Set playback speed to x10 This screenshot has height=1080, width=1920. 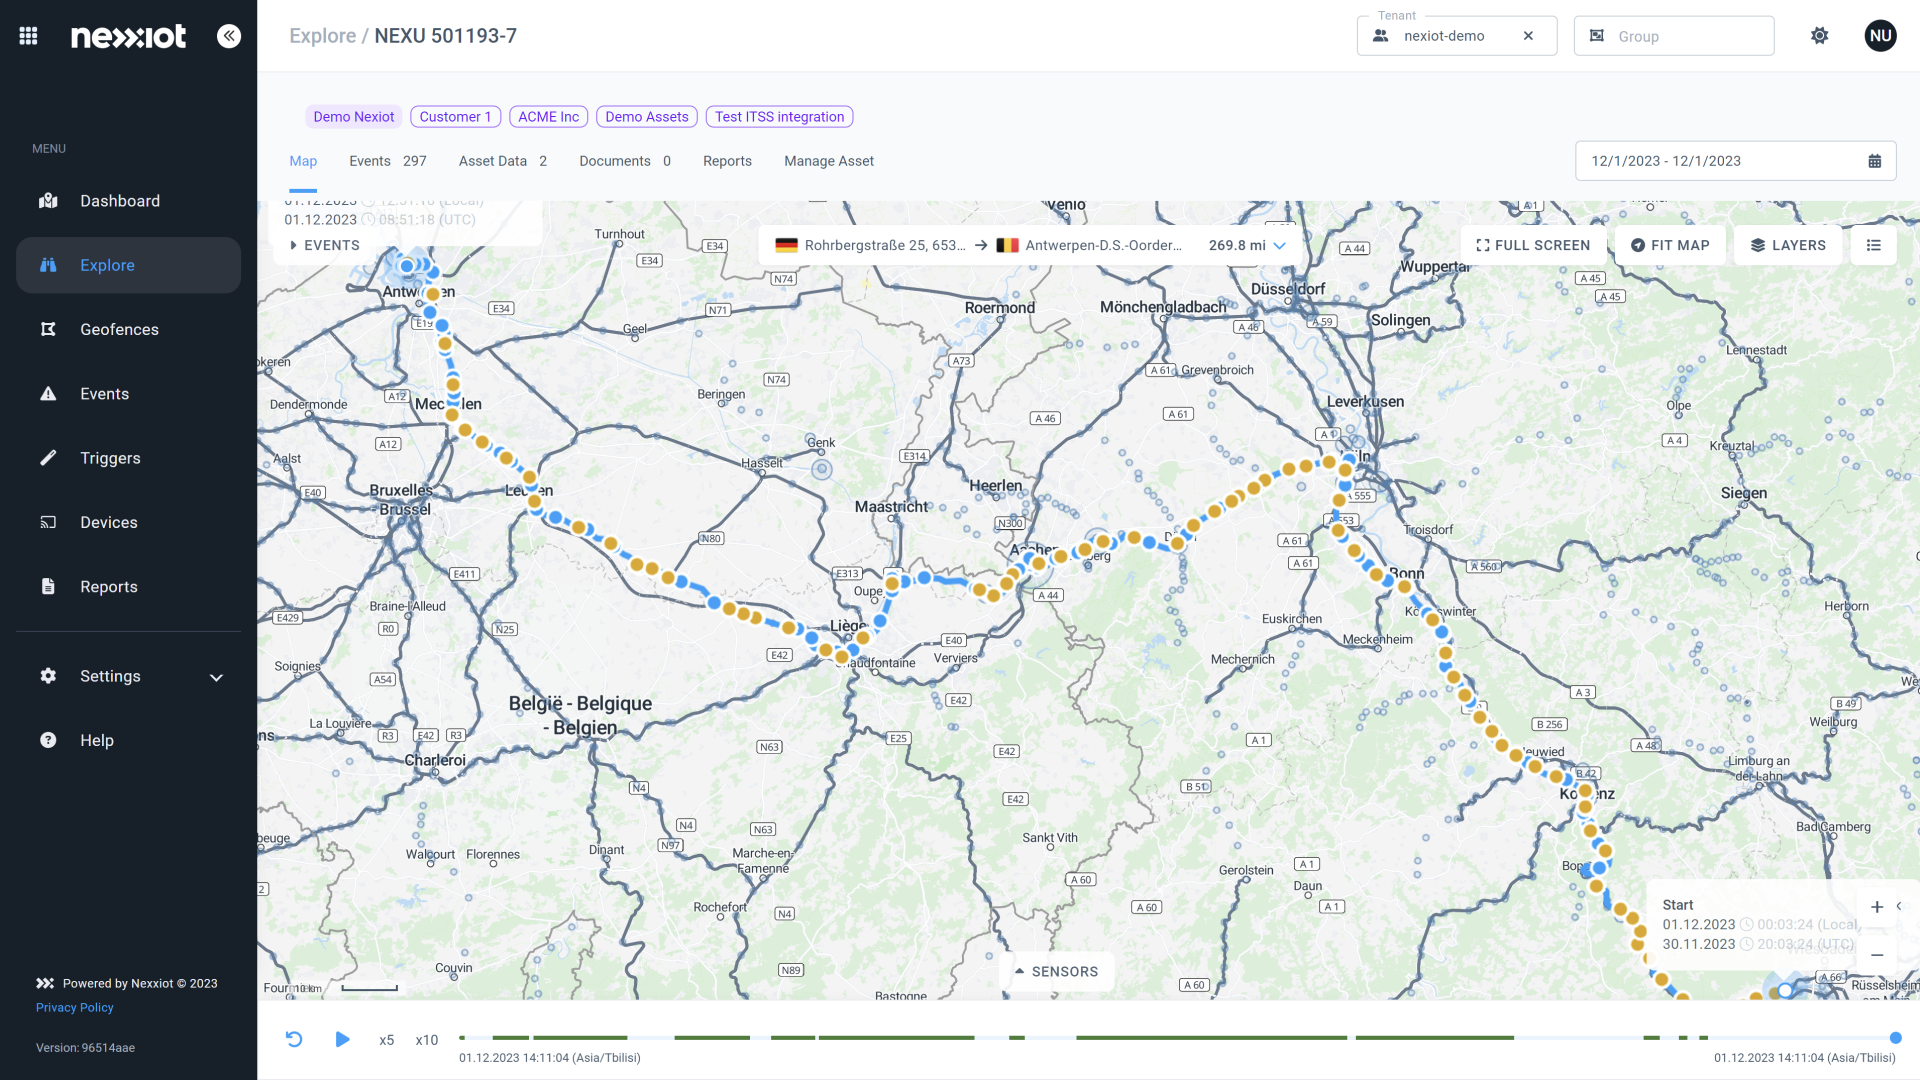pos(427,1040)
